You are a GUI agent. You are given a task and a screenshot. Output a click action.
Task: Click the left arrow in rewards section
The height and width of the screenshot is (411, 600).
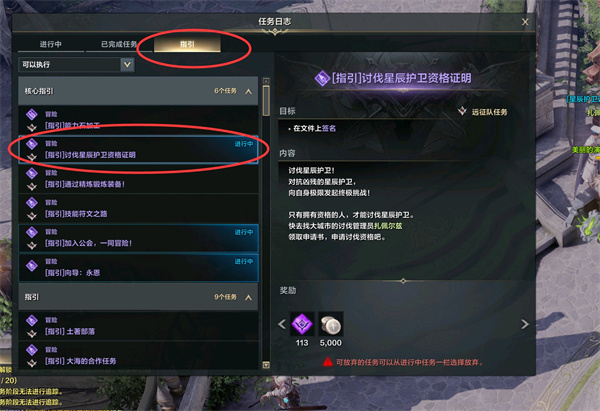click(282, 325)
